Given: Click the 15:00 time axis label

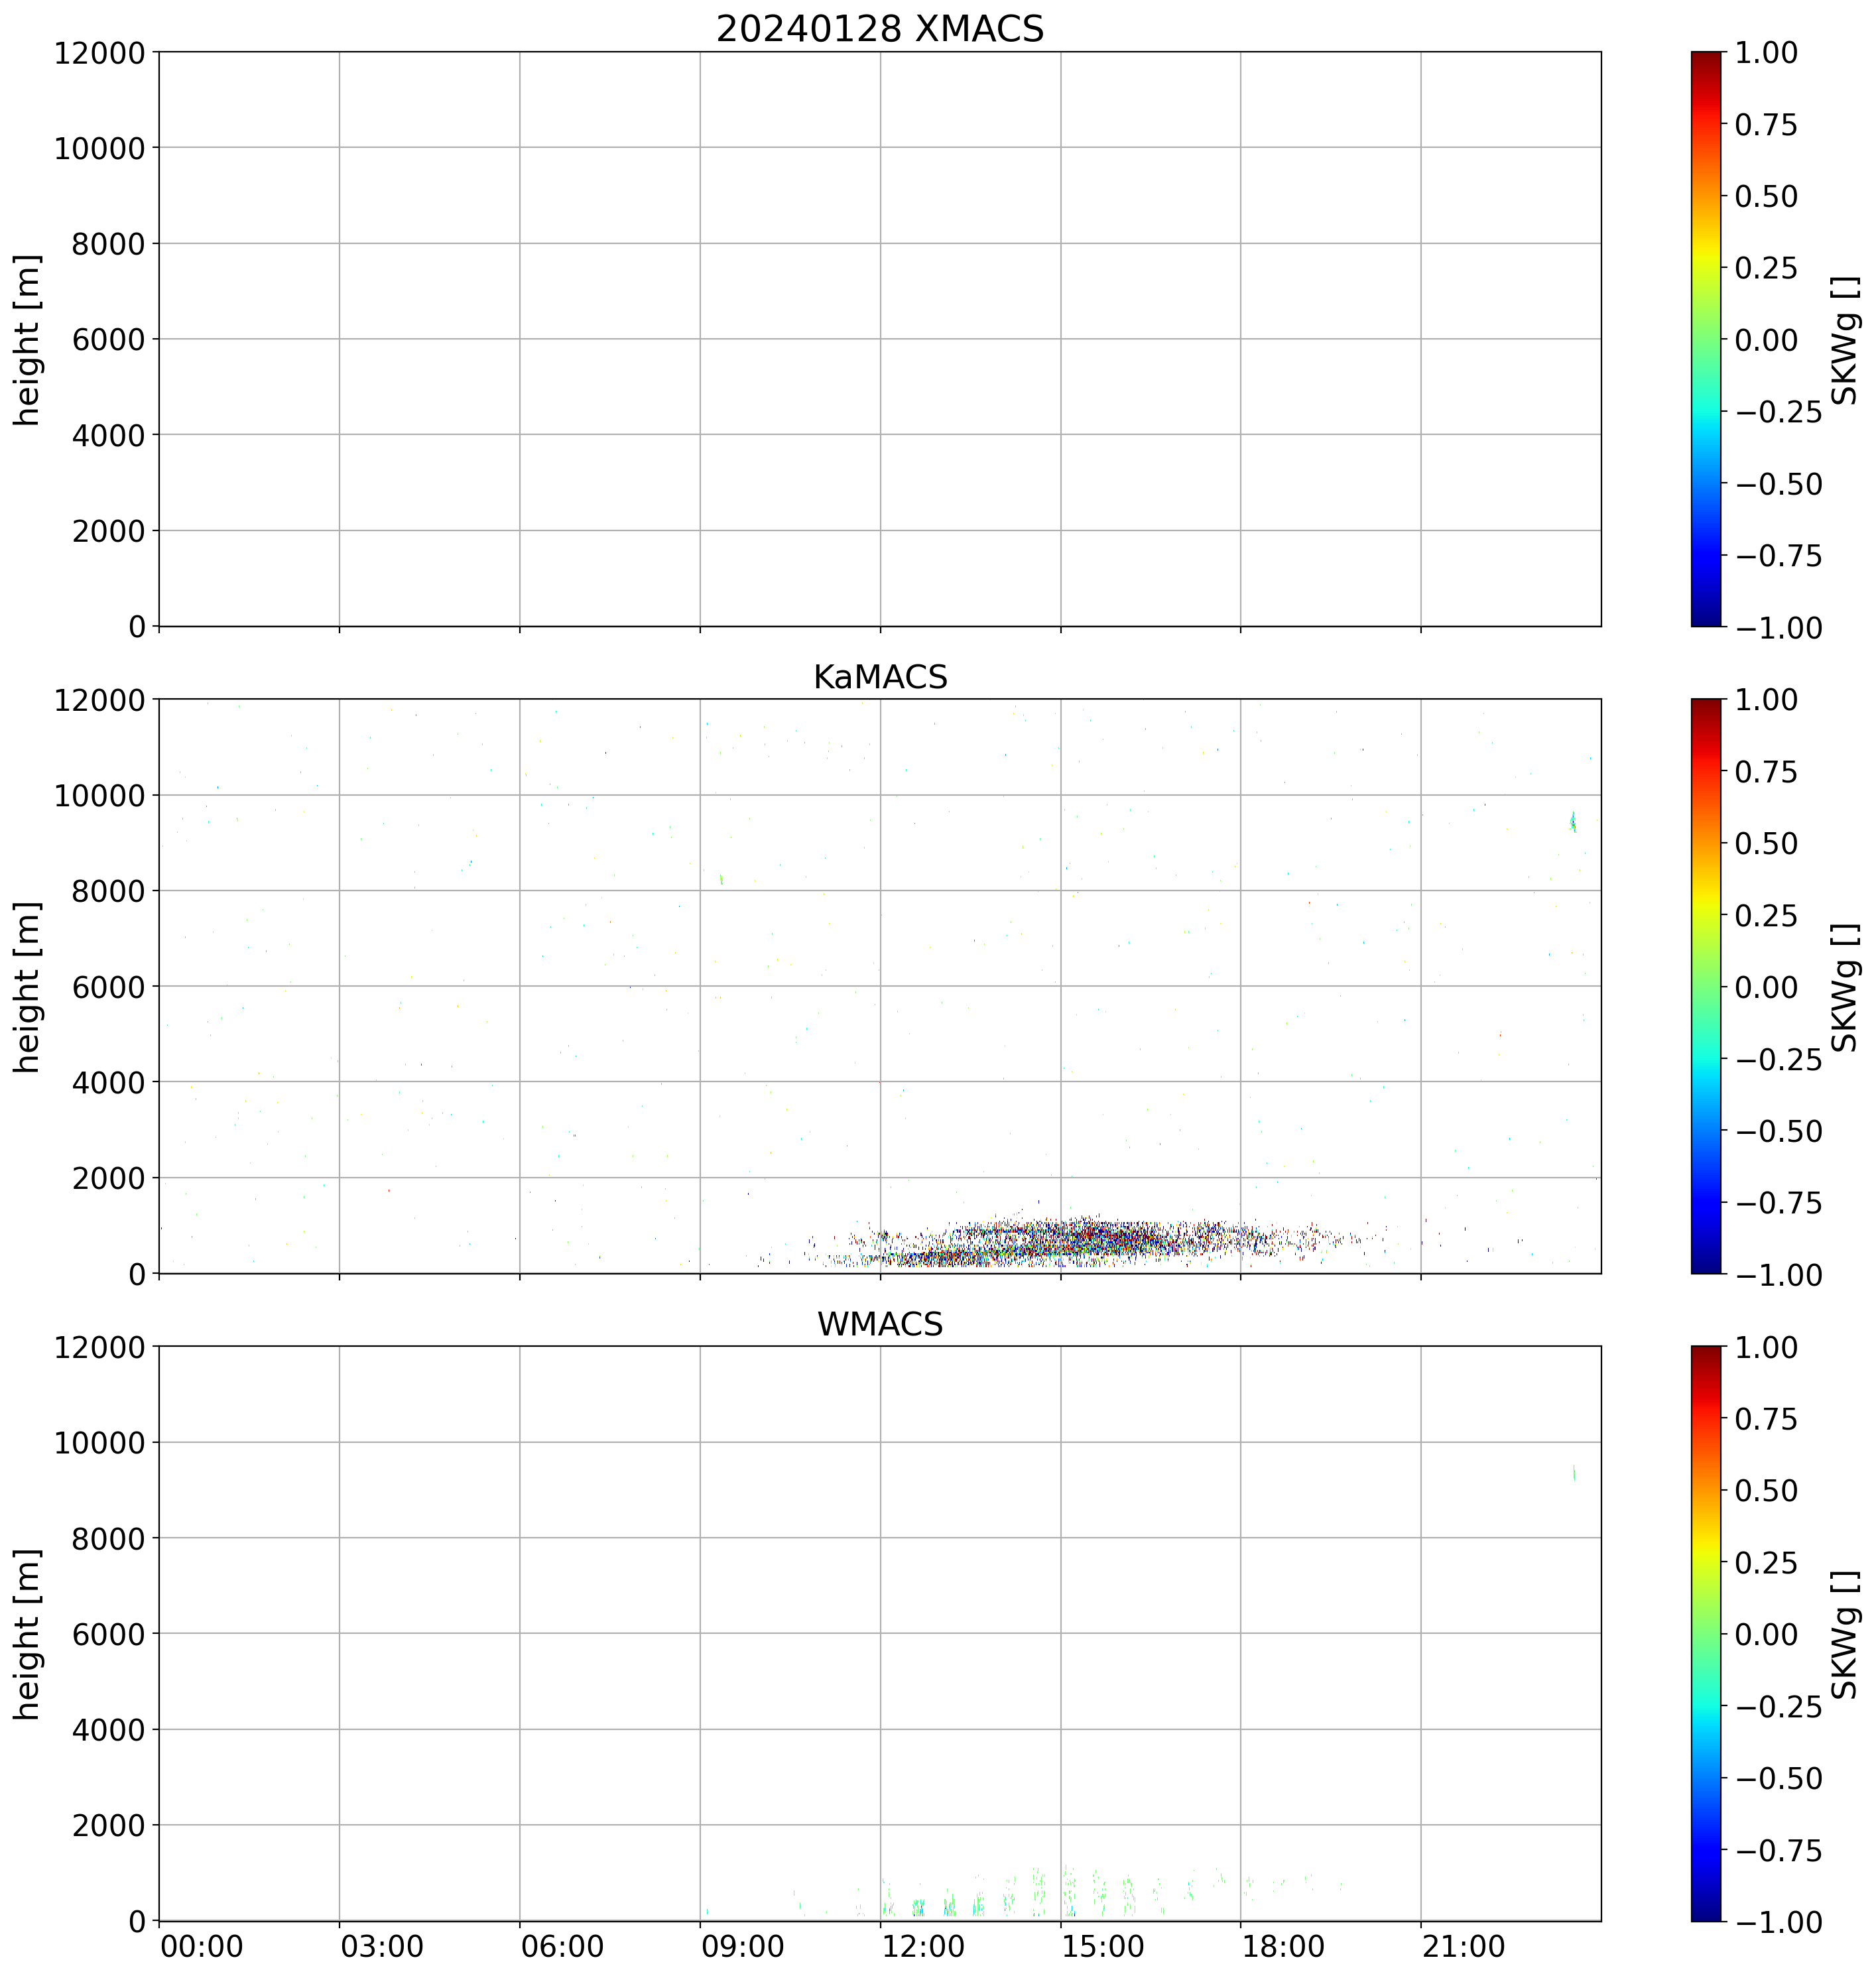Looking at the screenshot, I should coord(1103,1946).
